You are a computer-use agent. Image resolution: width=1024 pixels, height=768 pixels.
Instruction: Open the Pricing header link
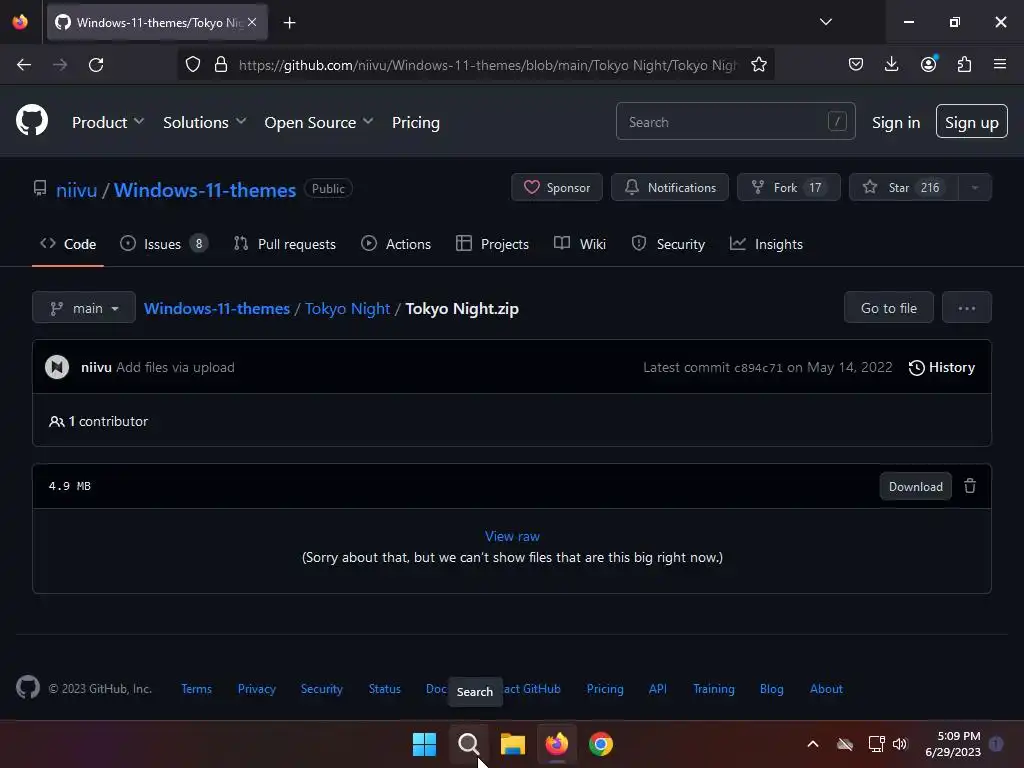416,122
